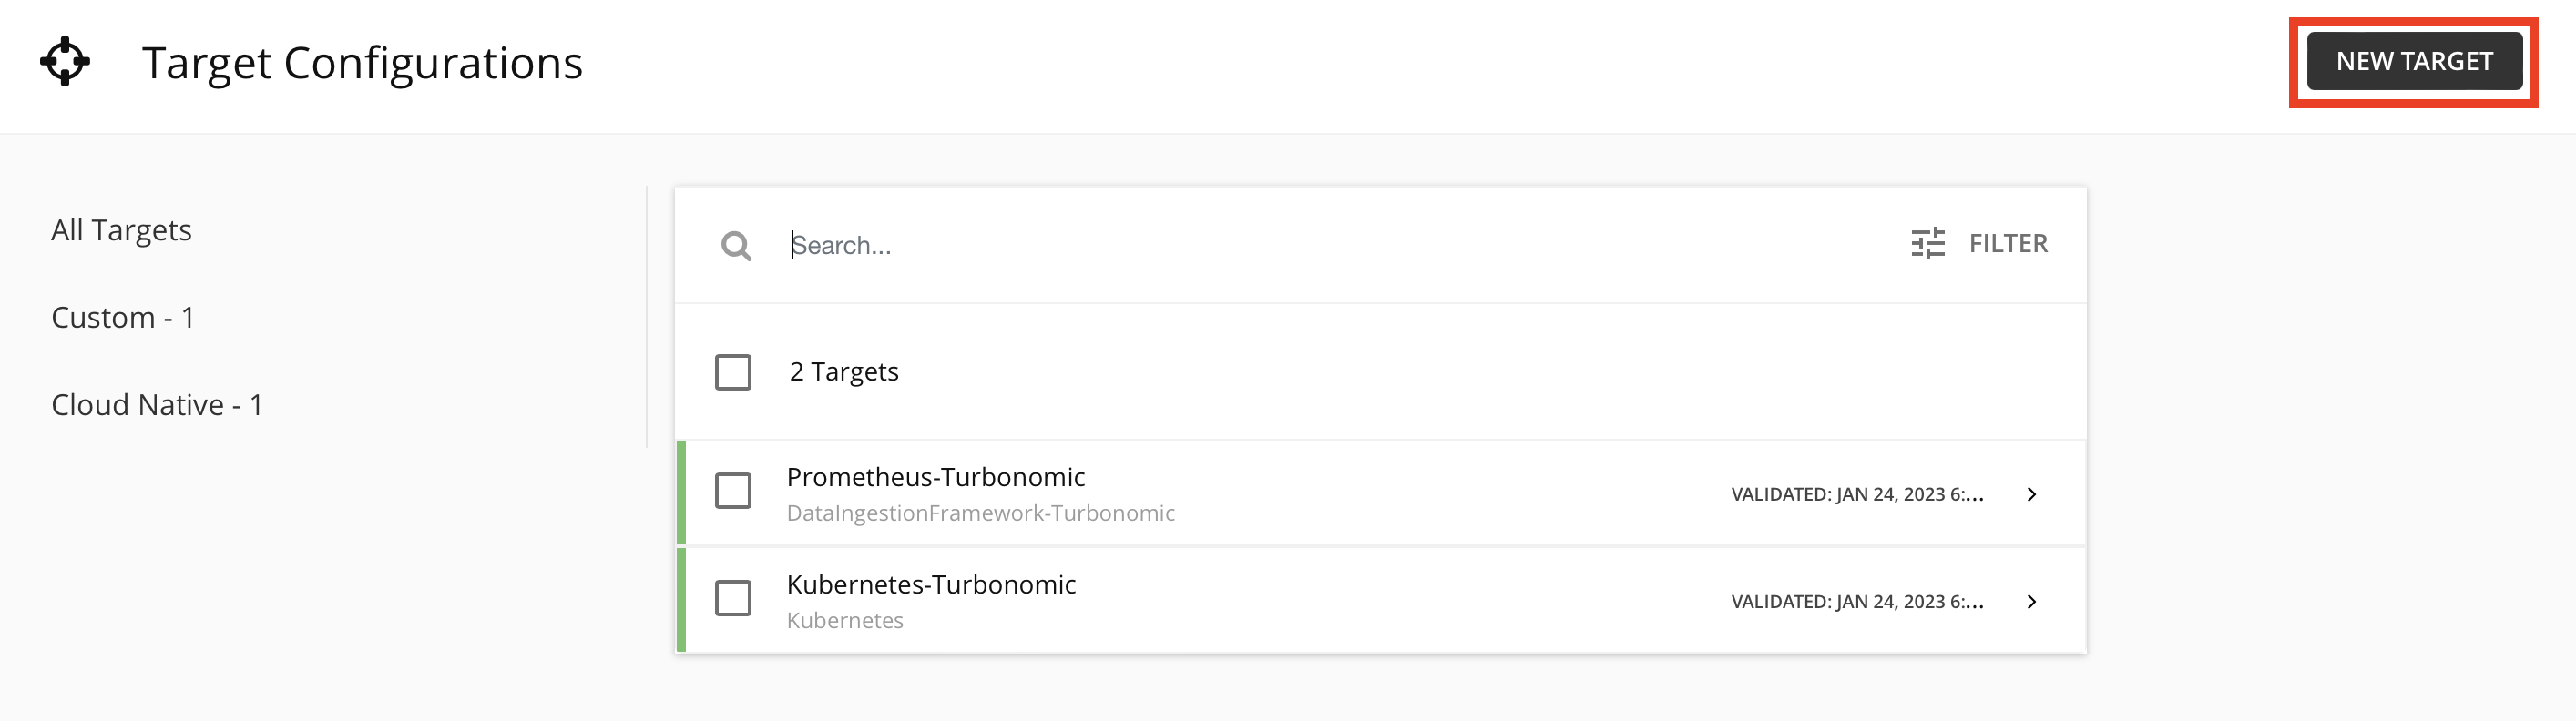Image resolution: width=2576 pixels, height=721 pixels.
Task: Open the Cloud Native - 1 category
Action: [x=157, y=404]
